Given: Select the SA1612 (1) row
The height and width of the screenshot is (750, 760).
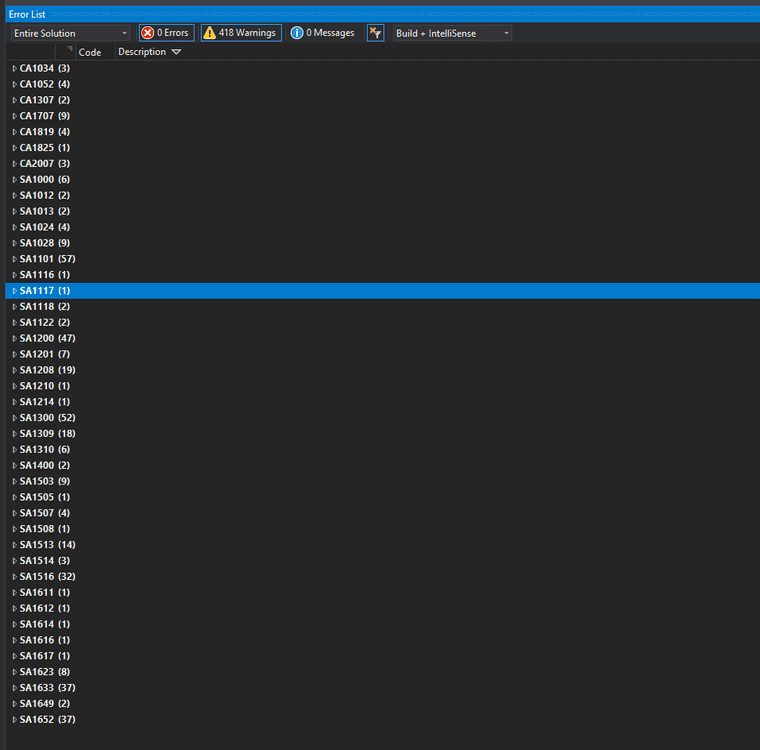Looking at the screenshot, I should click(x=382, y=608).
